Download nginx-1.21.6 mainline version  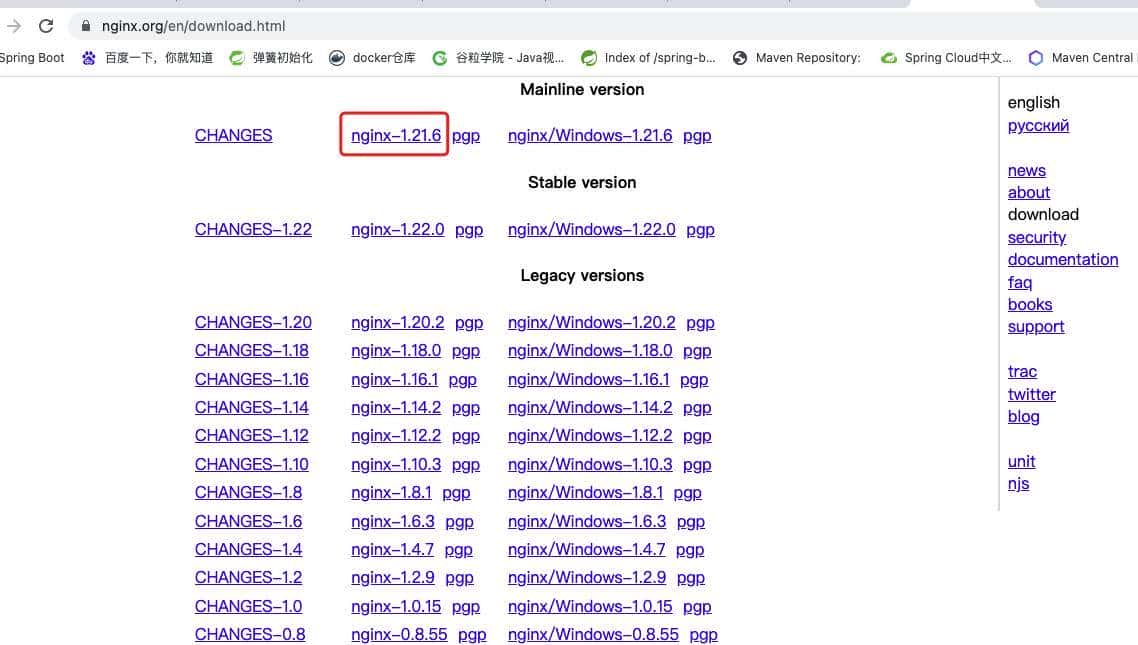(394, 135)
